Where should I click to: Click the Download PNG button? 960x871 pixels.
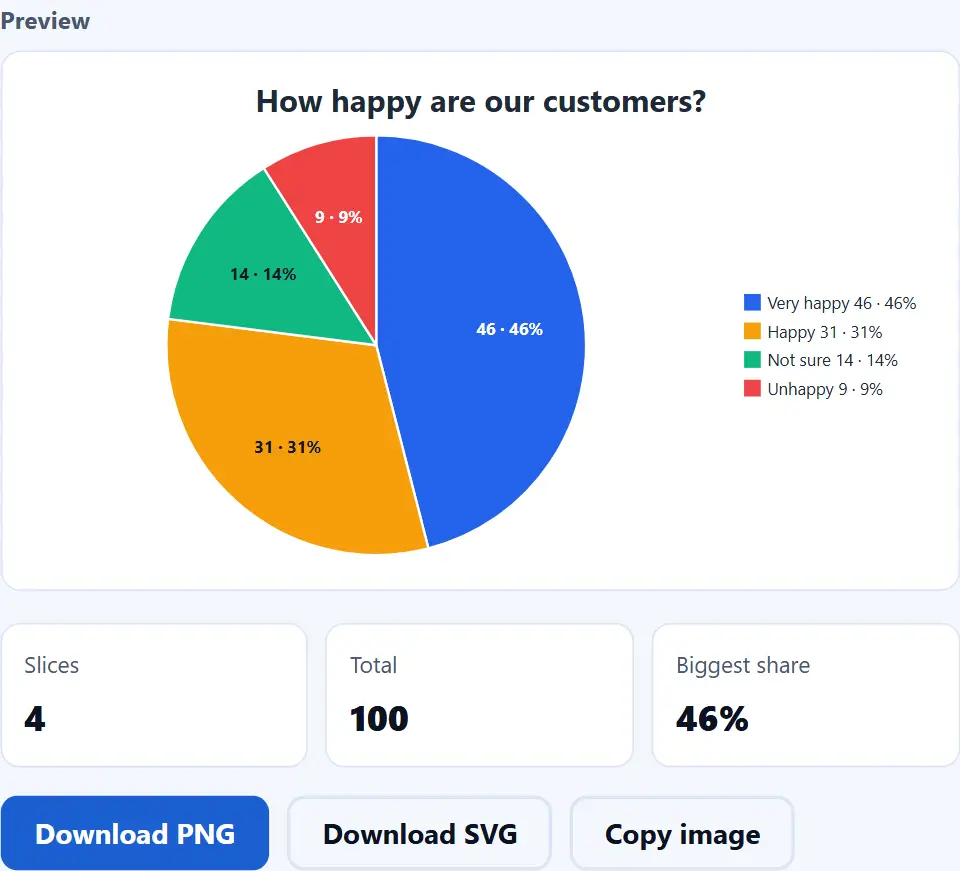(x=135, y=834)
